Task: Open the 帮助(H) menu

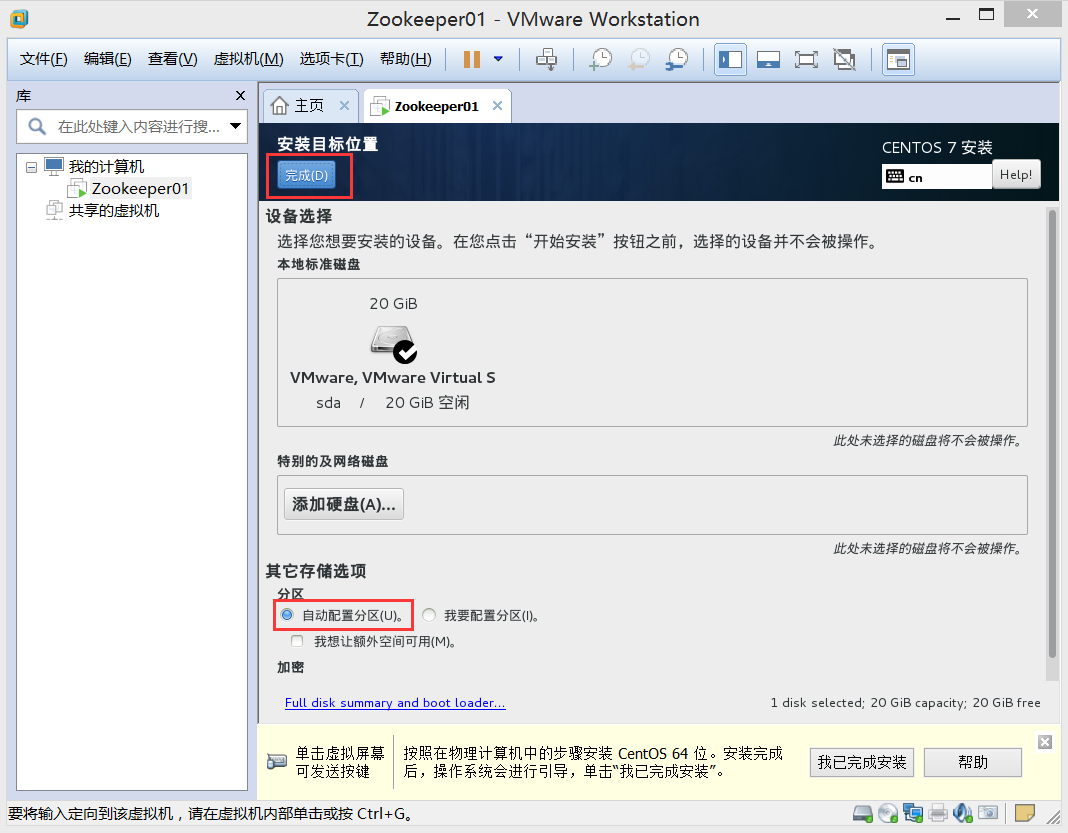Action: pos(405,59)
